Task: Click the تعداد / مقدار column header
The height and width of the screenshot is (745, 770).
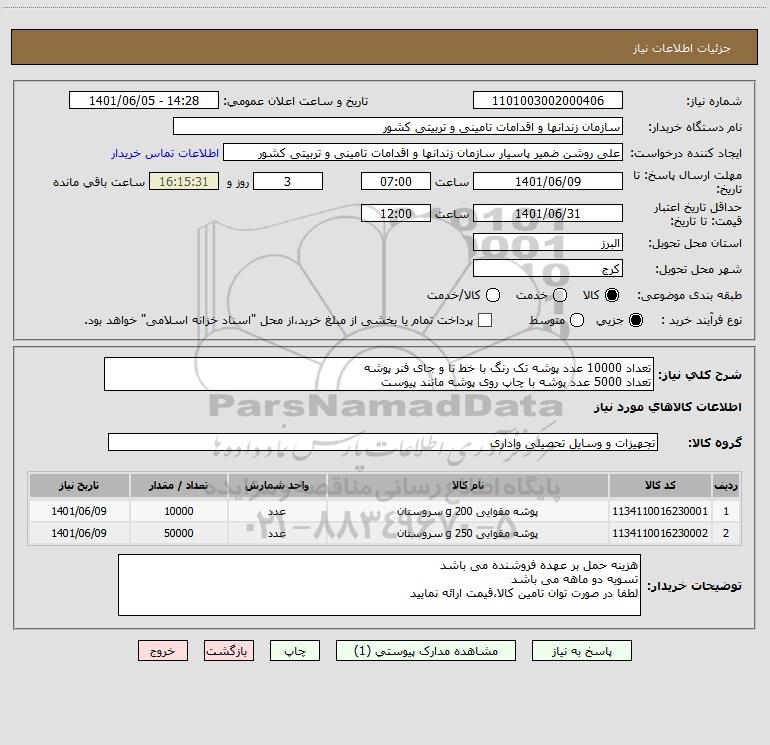Action: point(179,486)
